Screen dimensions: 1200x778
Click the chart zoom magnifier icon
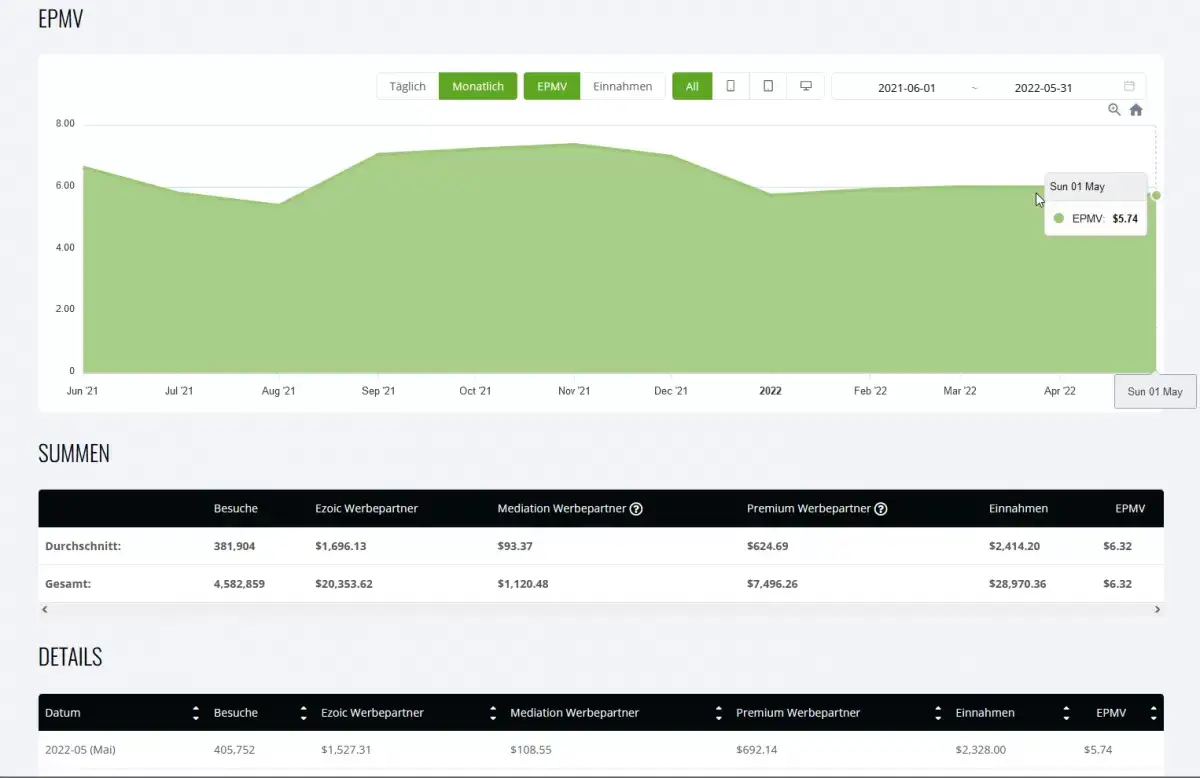click(x=1114, y=110)
